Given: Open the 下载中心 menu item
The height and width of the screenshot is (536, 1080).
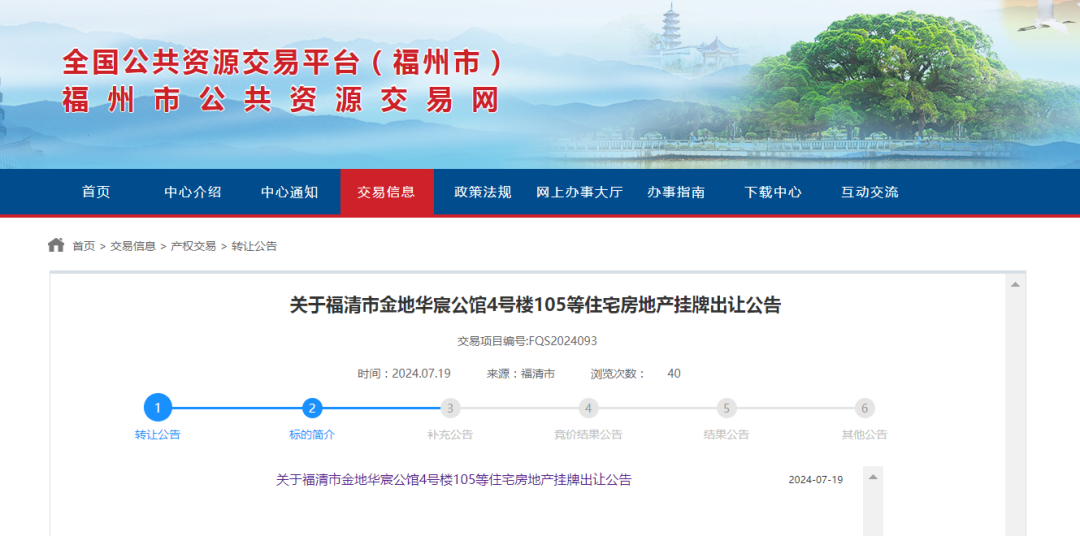Looking at the screenshot, I should 773,192.
